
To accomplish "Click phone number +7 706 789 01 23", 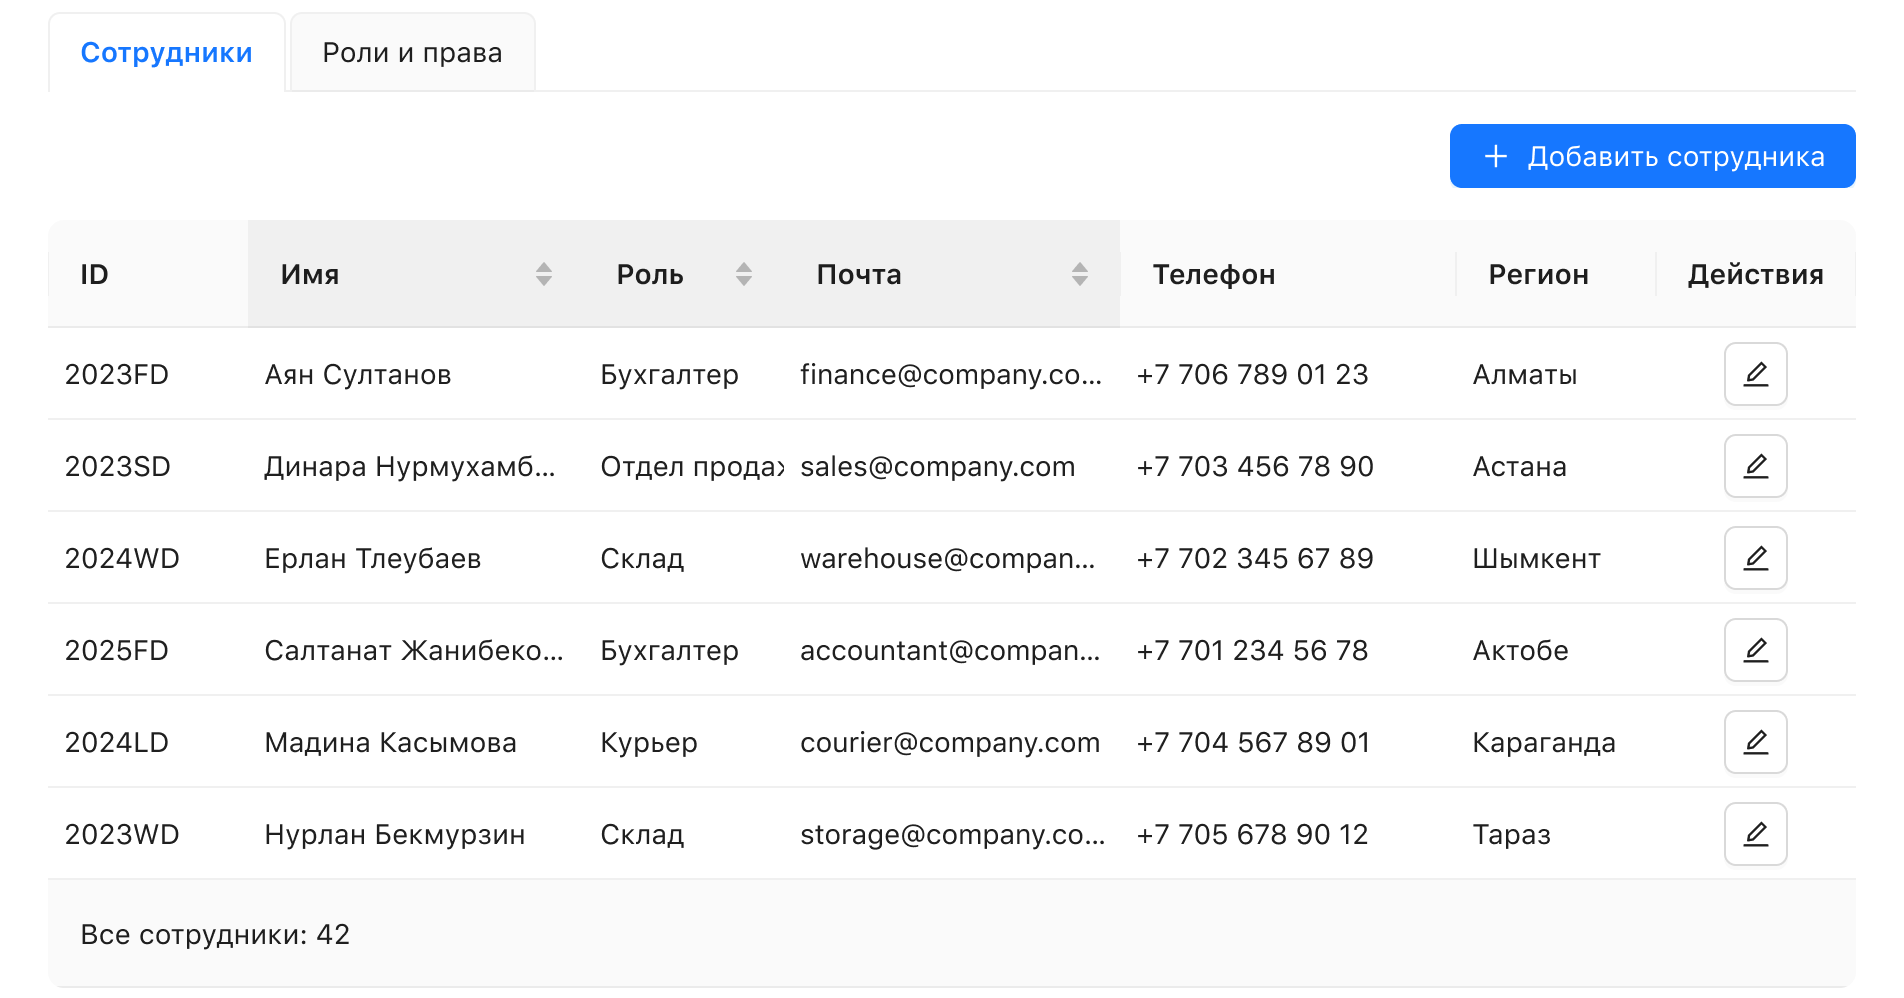I will (x=1252, y=375).
